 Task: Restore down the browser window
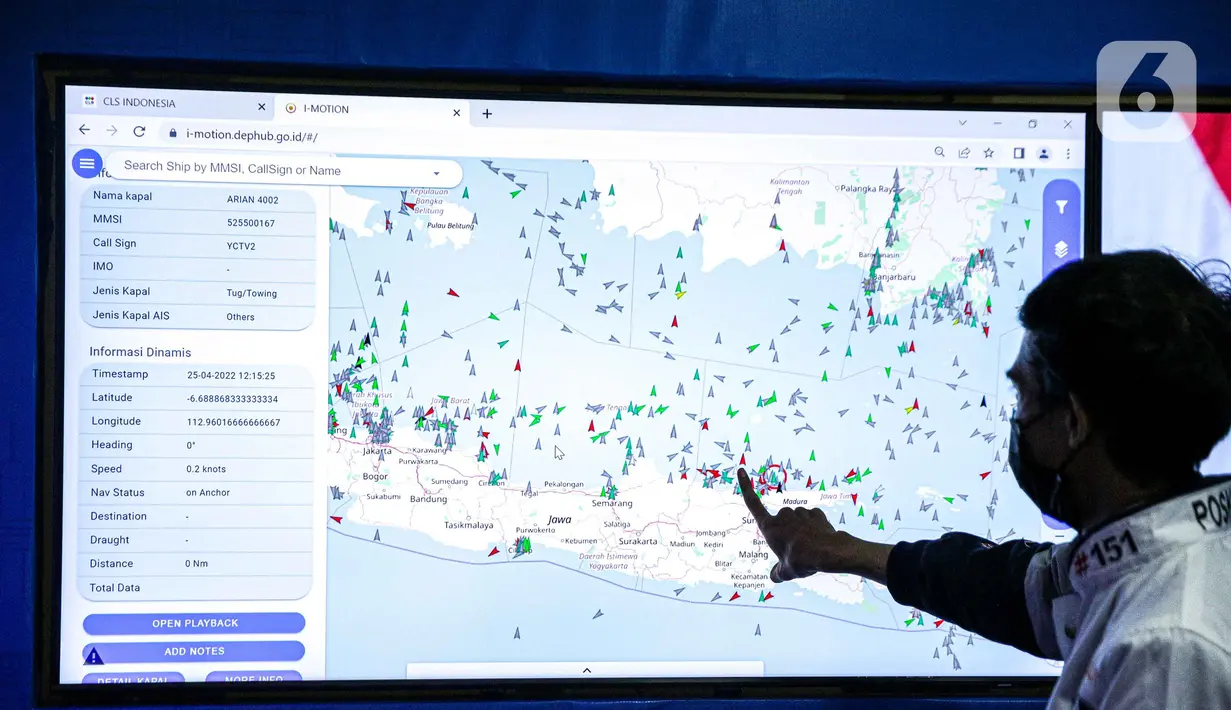tap(1033, 124)
